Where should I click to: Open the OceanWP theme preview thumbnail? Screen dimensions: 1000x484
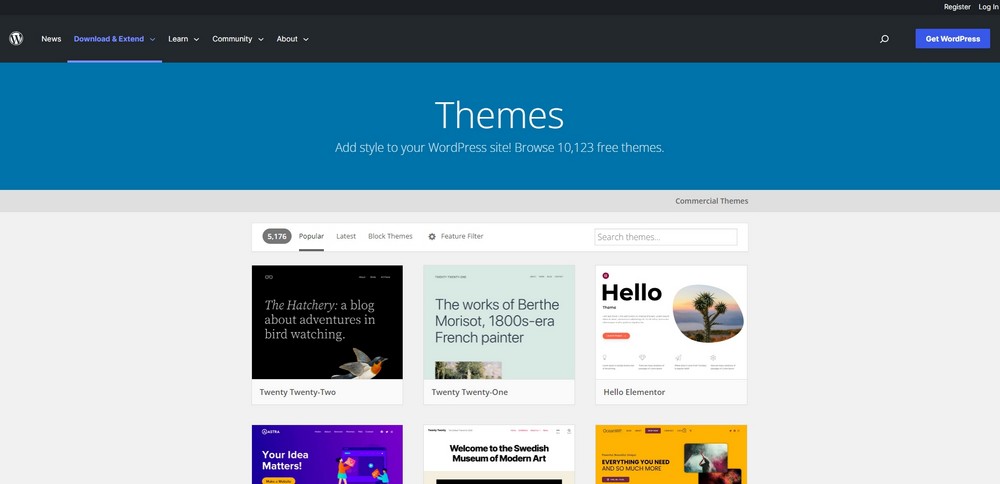click(x=671, y=454)
